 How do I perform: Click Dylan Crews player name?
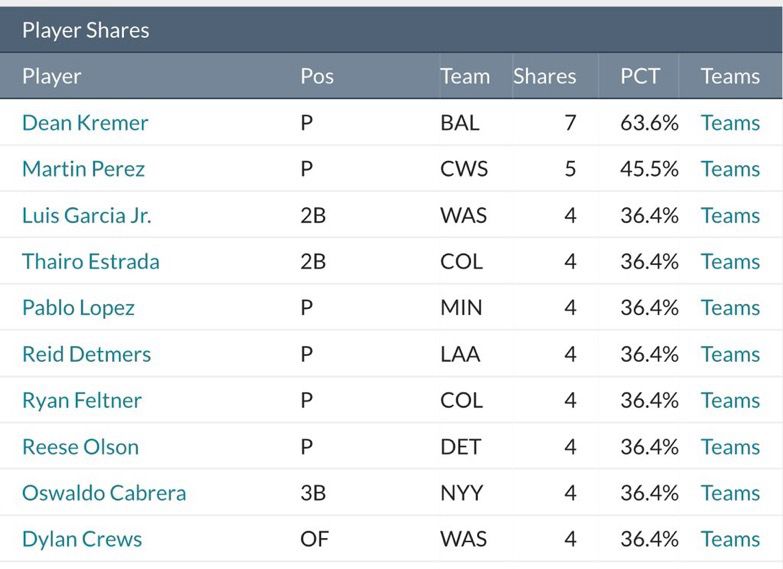(x=82, y=539)
